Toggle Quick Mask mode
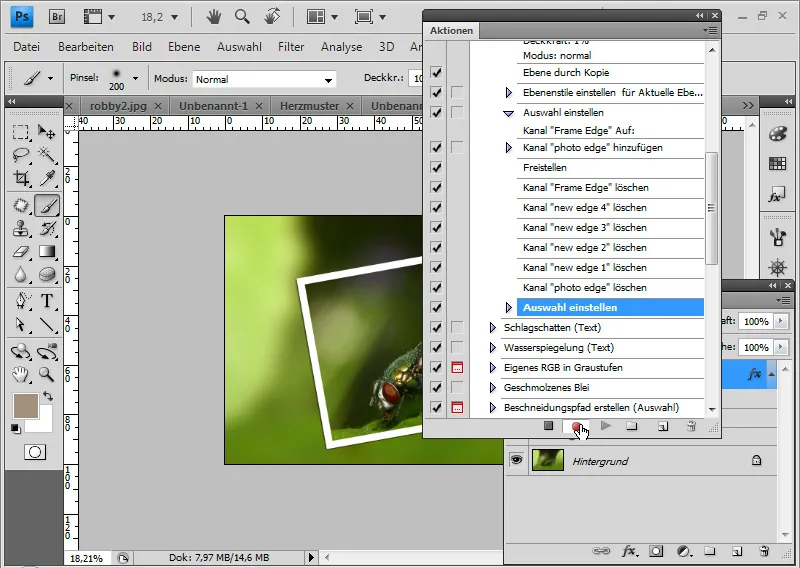 (35, 452)
